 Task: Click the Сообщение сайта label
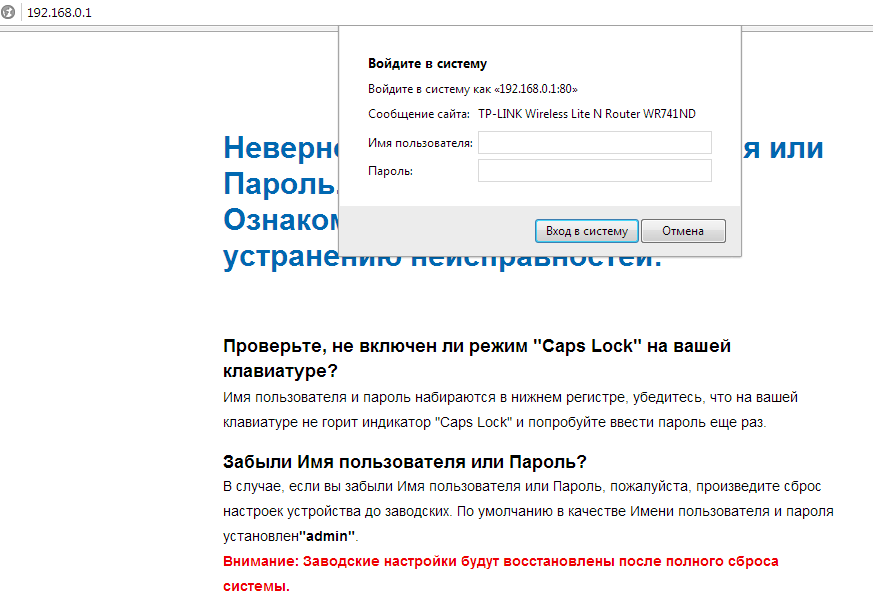pyautogui.click(x=418, y=114)
